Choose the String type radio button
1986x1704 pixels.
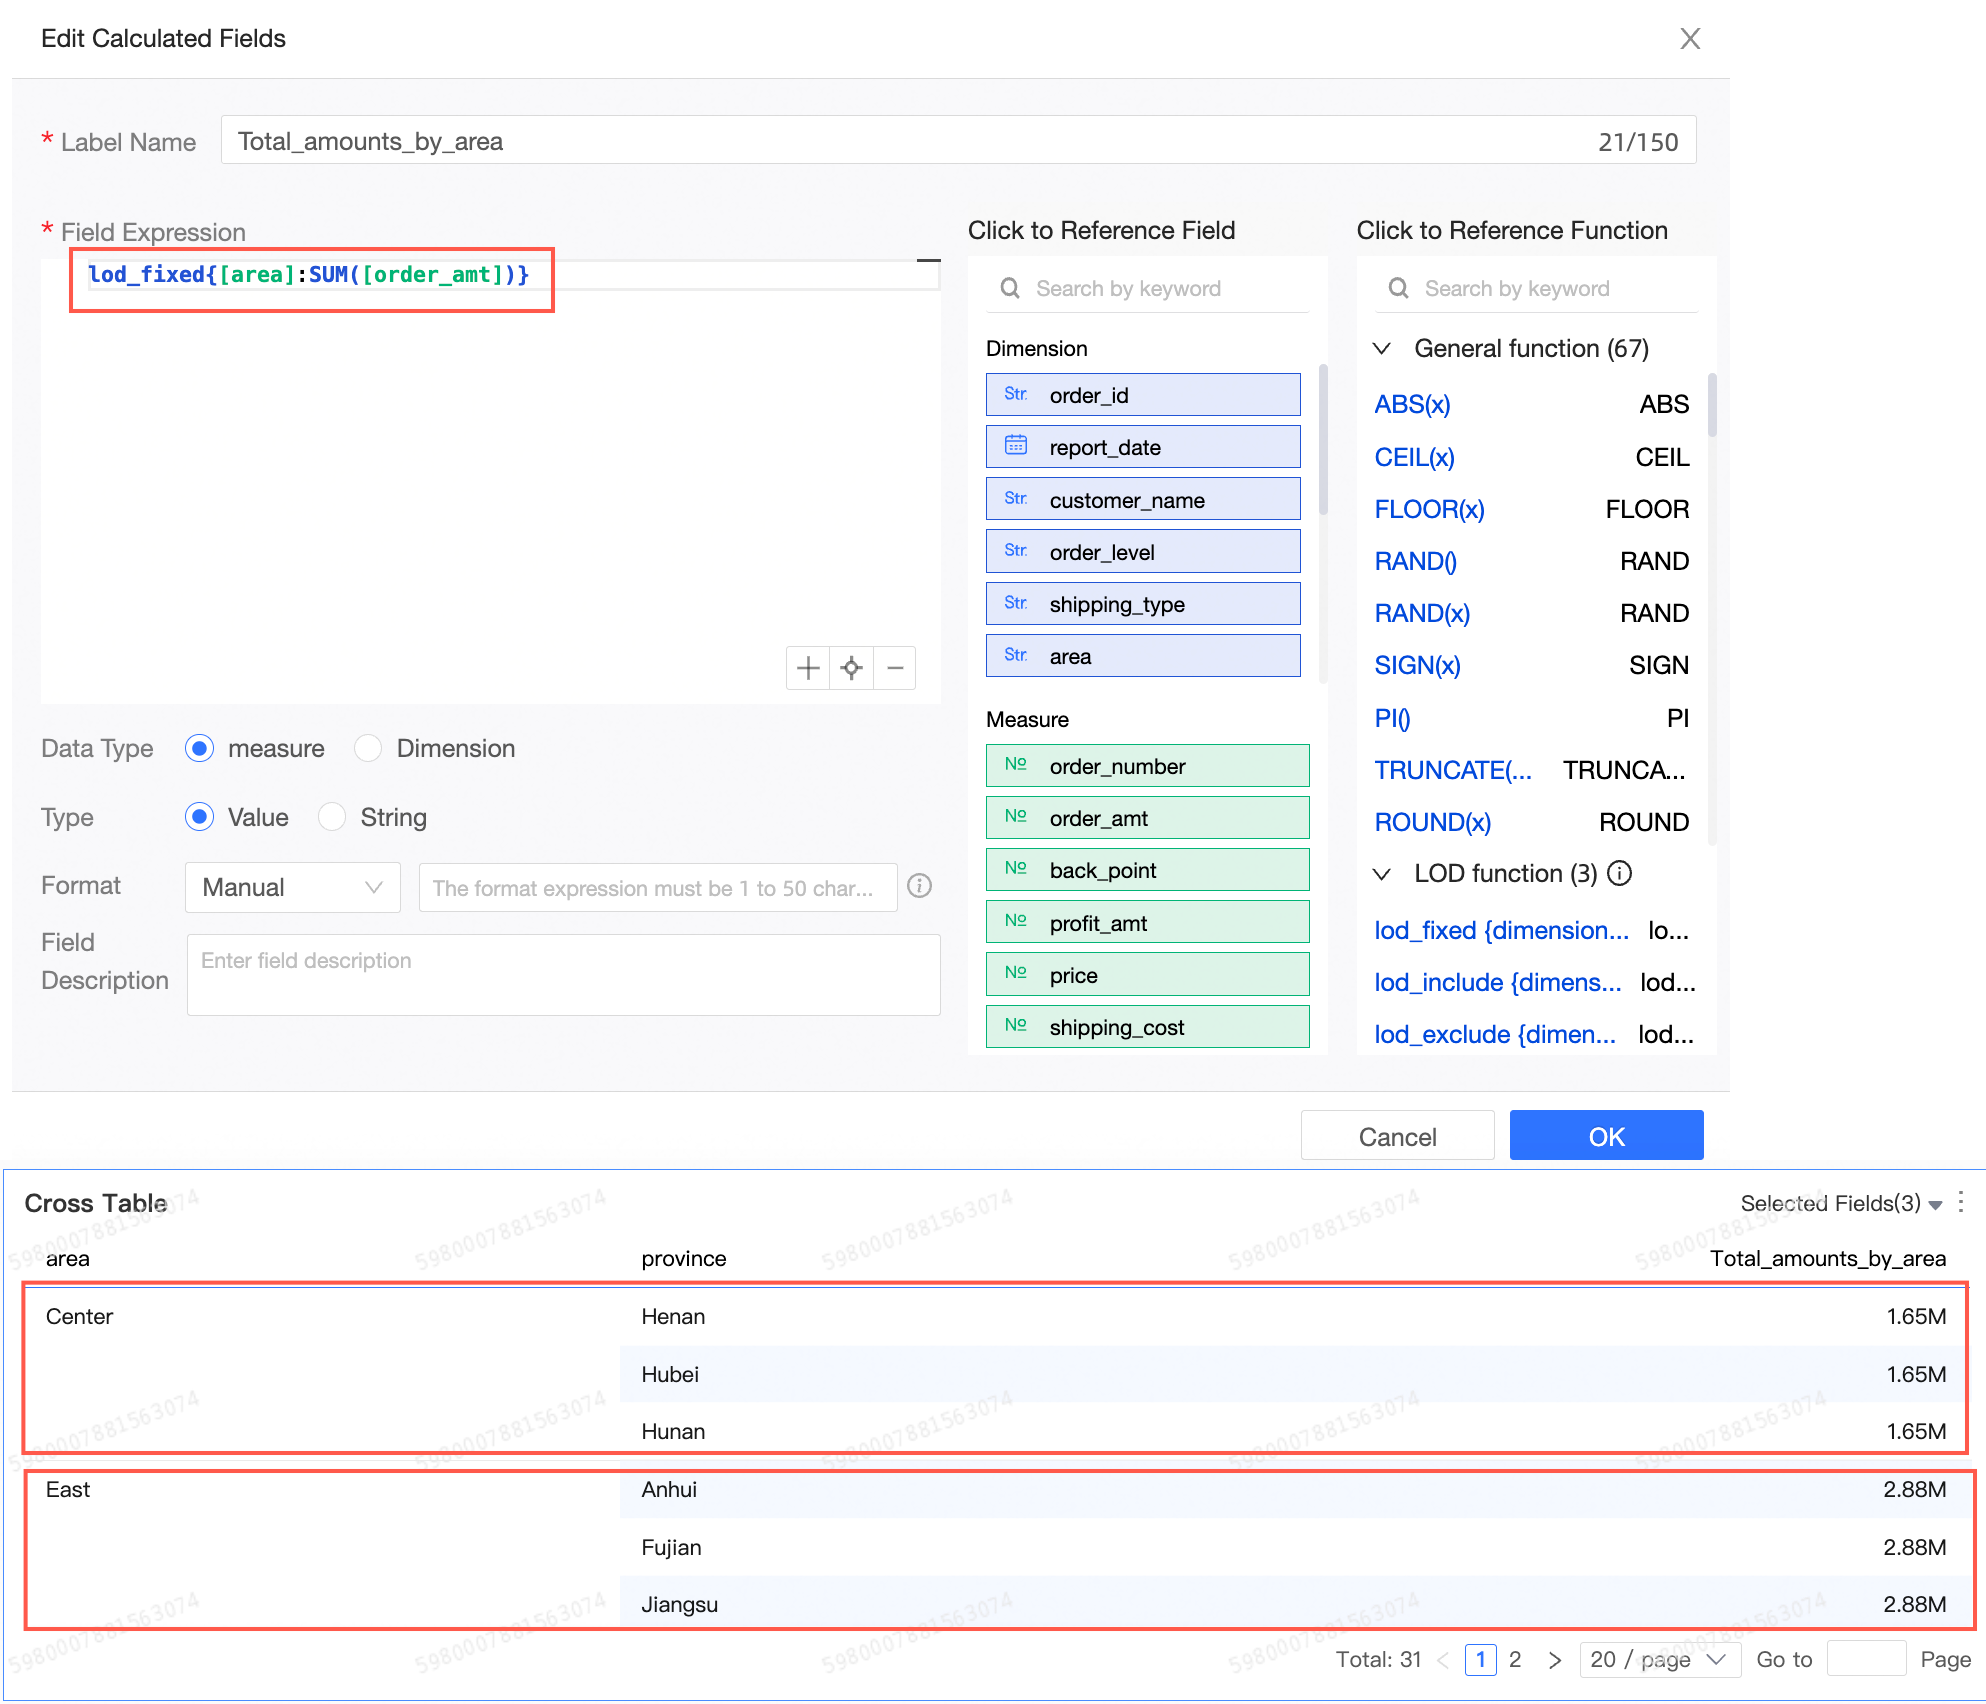click(332, 817)
